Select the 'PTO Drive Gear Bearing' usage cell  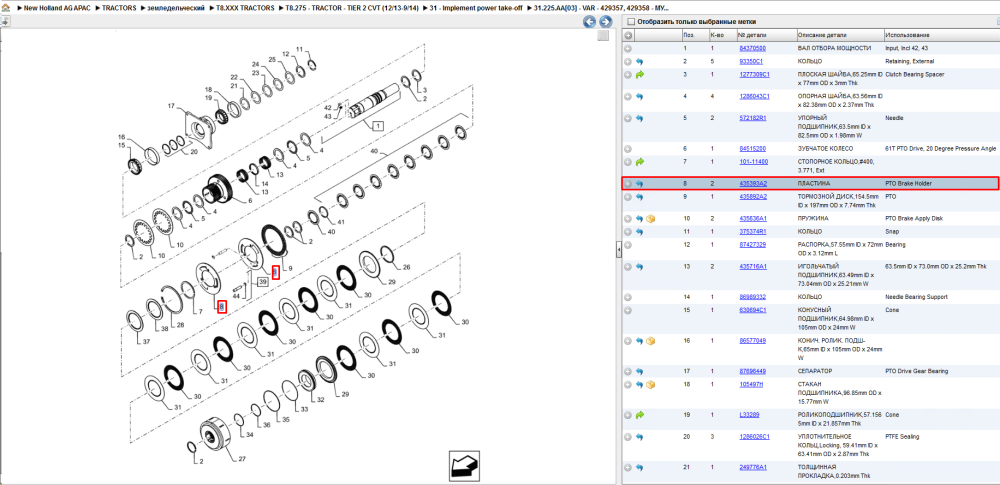916,371
